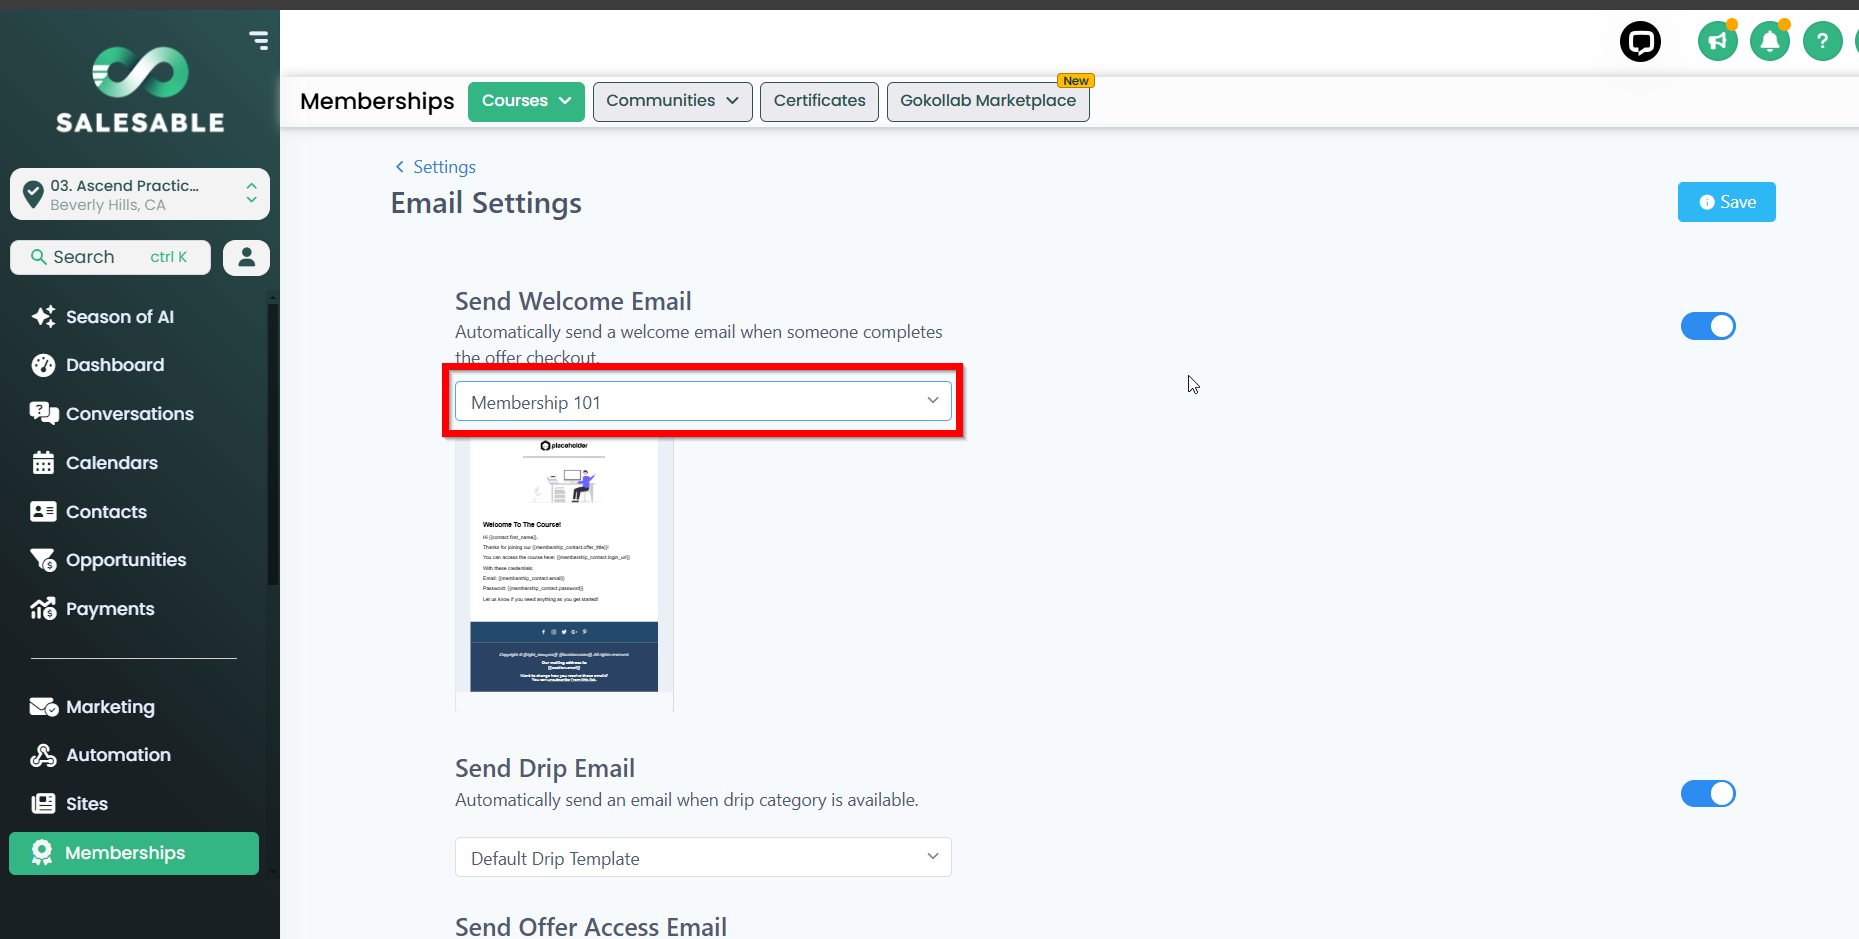Image resolution: width=1859 pixels, height=939 pixels.
Task: Open the chat bubble icon in the header
Action: point(1640,41)
